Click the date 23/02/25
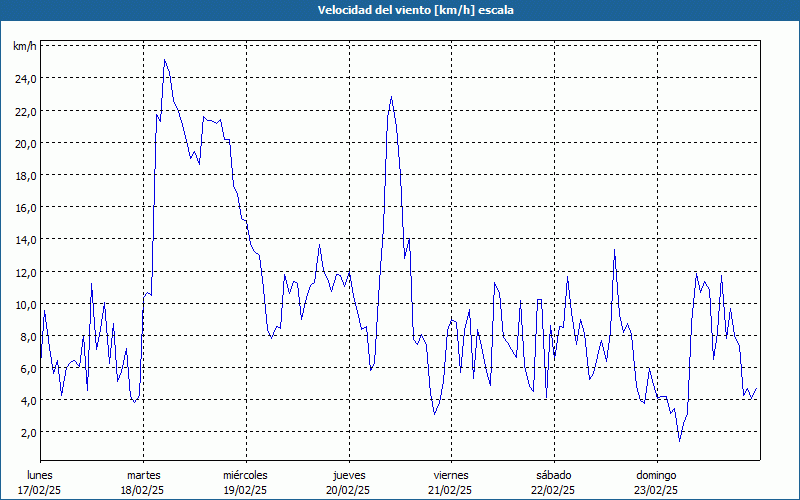This screenshot has width=800, height=500. (656, 490)
